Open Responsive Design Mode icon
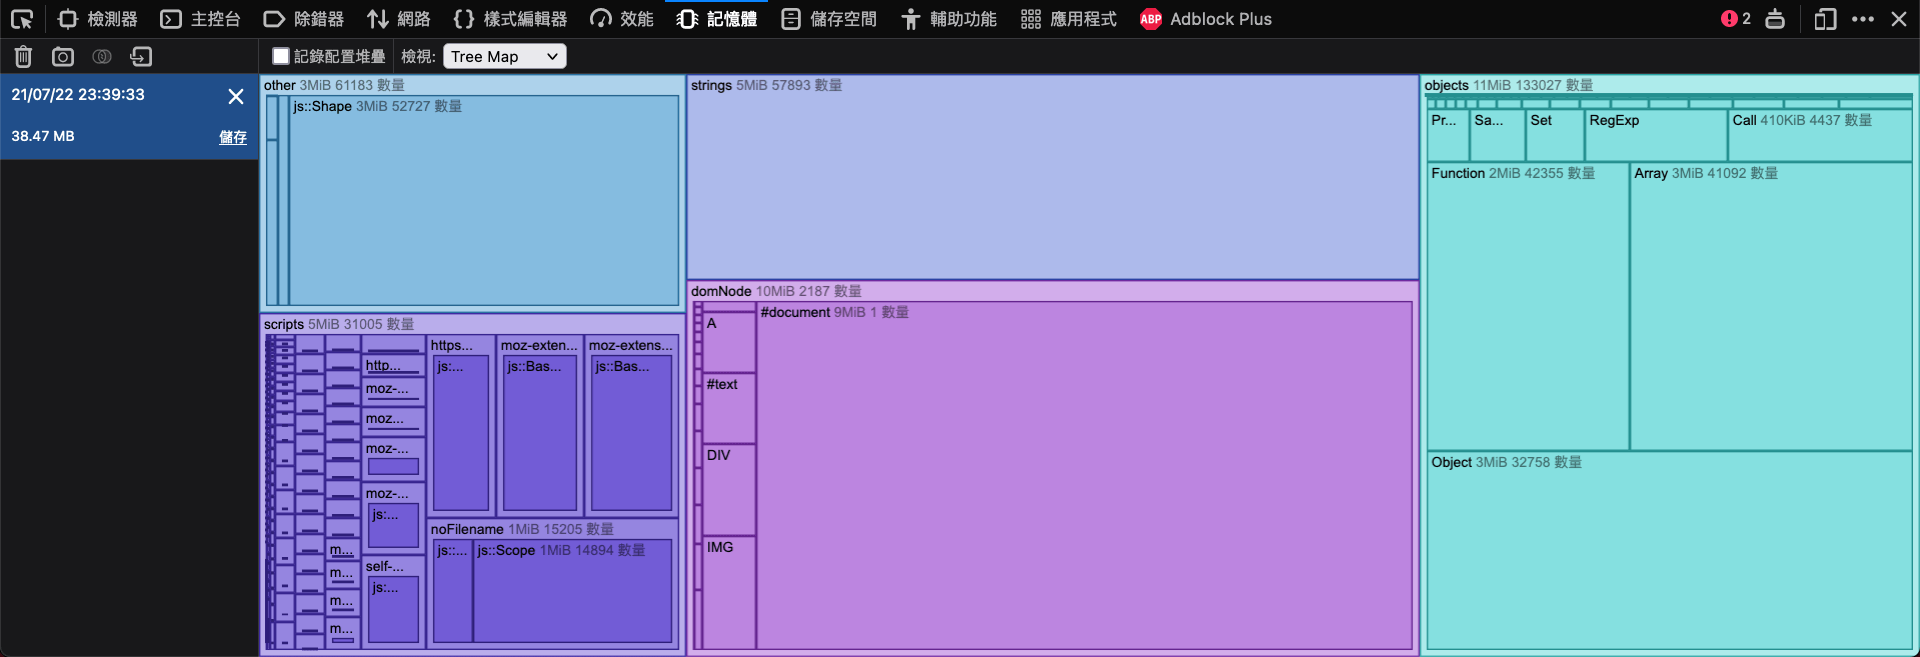The width and height of the screenshot is (1920, 657). [1825, 19]
